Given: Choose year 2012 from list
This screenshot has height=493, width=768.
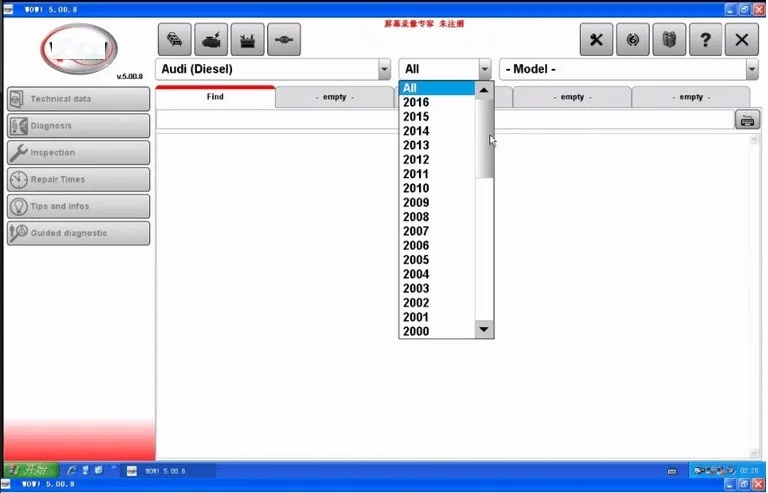Looking at the screenshot, I should (x=437, y=160).
